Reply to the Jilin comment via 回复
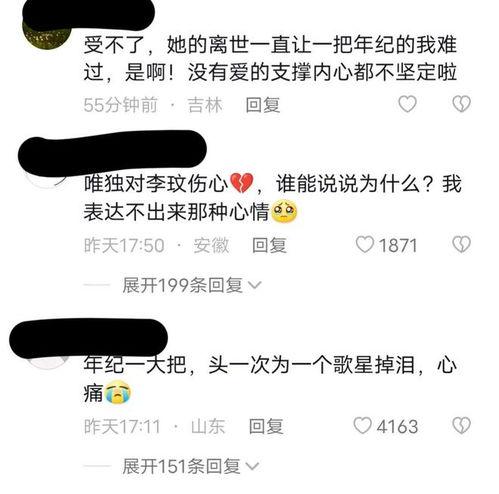Image resolution: width=499 pixels, height=494 pixels. 263,105
